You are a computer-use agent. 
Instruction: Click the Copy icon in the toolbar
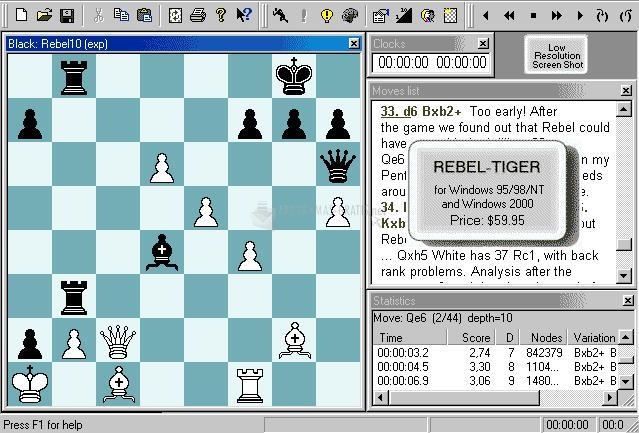121,15
